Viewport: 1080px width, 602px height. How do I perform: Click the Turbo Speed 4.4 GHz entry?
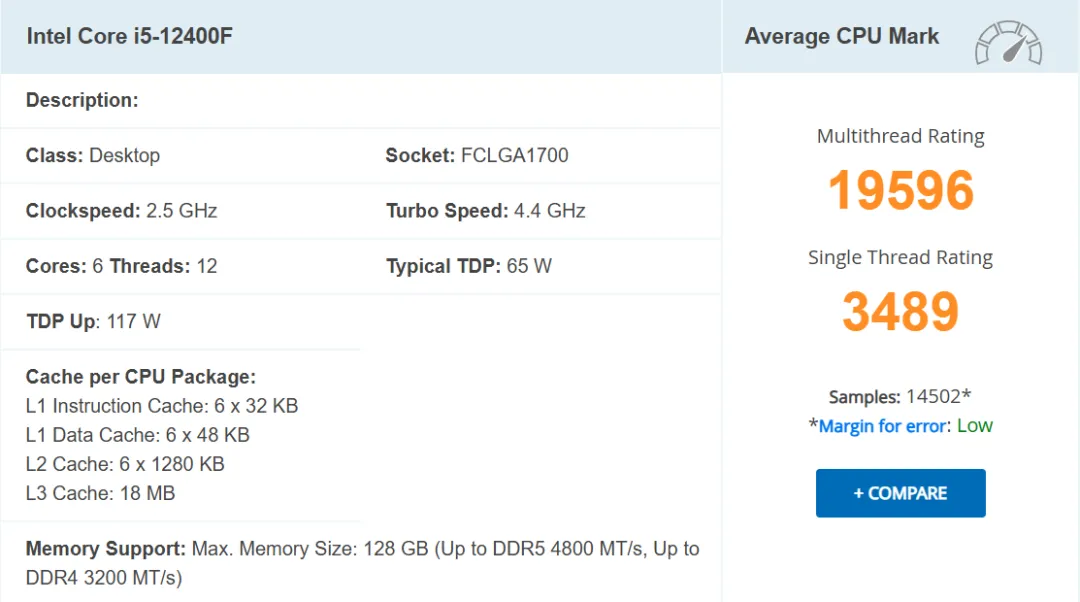[x=485, y=211]
